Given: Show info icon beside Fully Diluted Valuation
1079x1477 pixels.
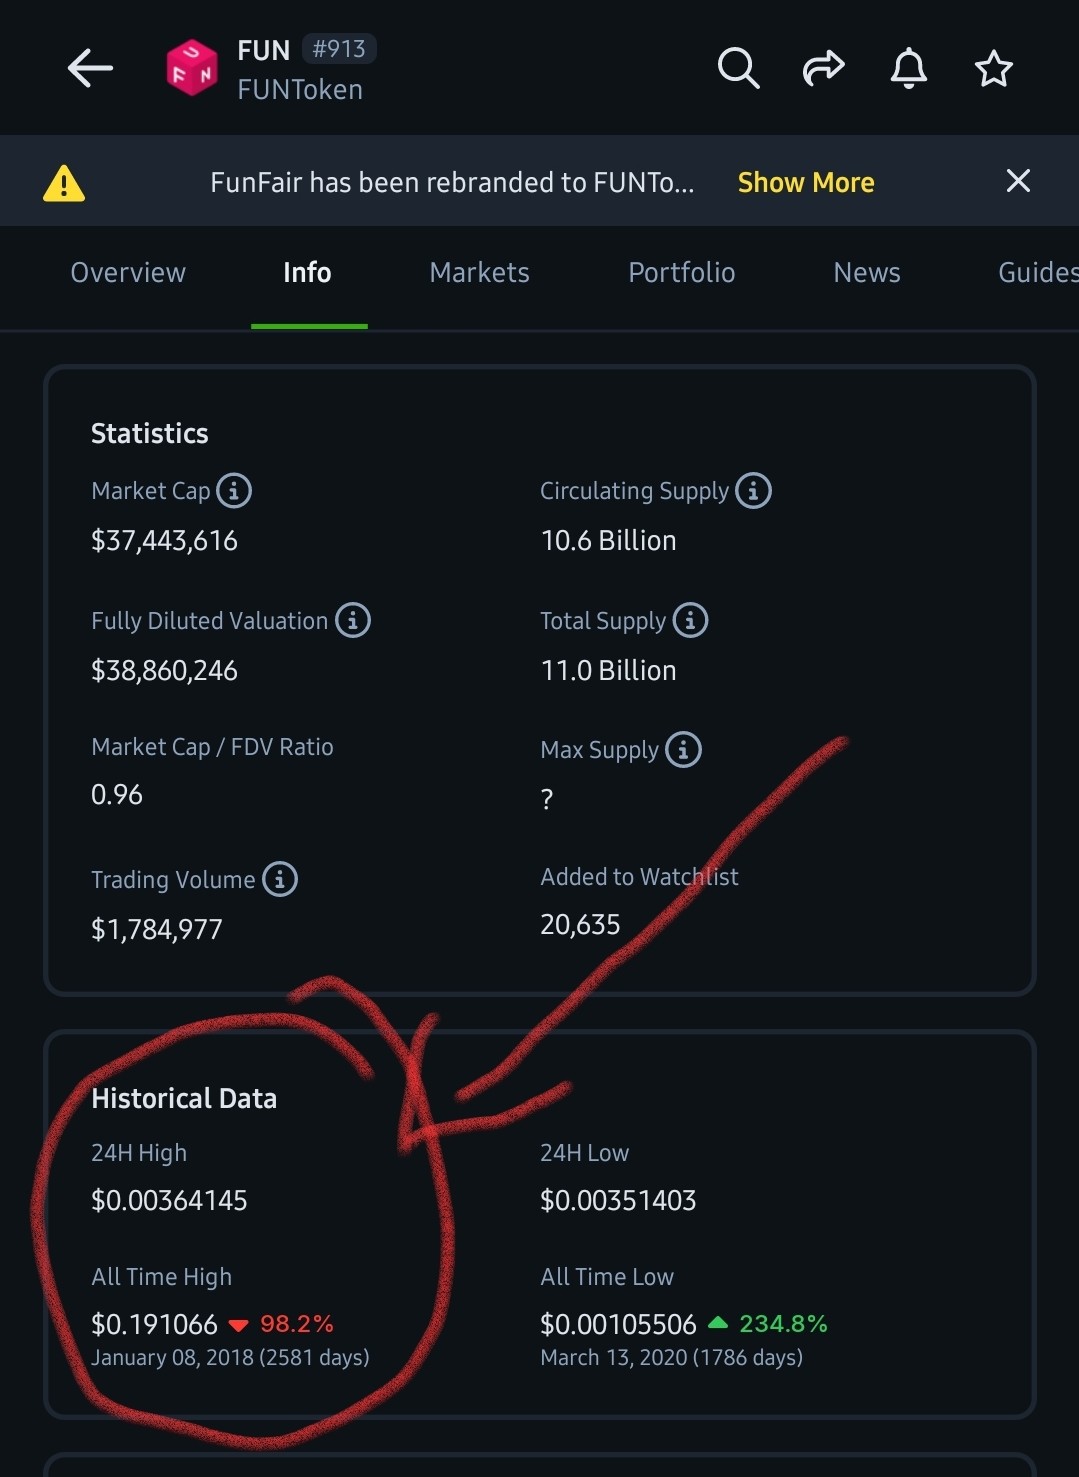Looking at the screenshot, I should point(353,620).
